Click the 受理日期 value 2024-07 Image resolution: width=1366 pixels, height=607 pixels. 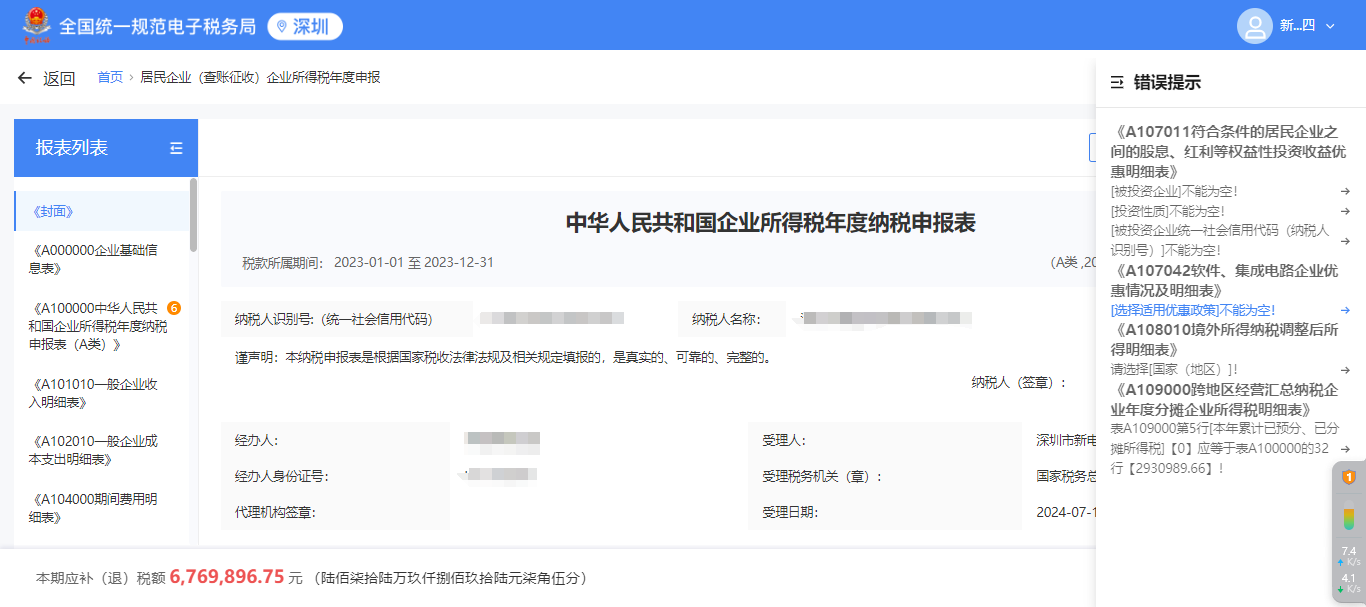[x=1066, y=512]
